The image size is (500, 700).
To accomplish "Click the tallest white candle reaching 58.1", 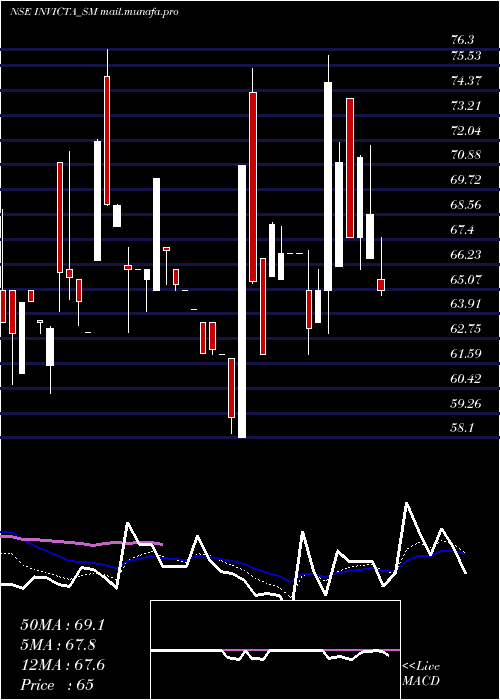I will click(x=242, y=301).
